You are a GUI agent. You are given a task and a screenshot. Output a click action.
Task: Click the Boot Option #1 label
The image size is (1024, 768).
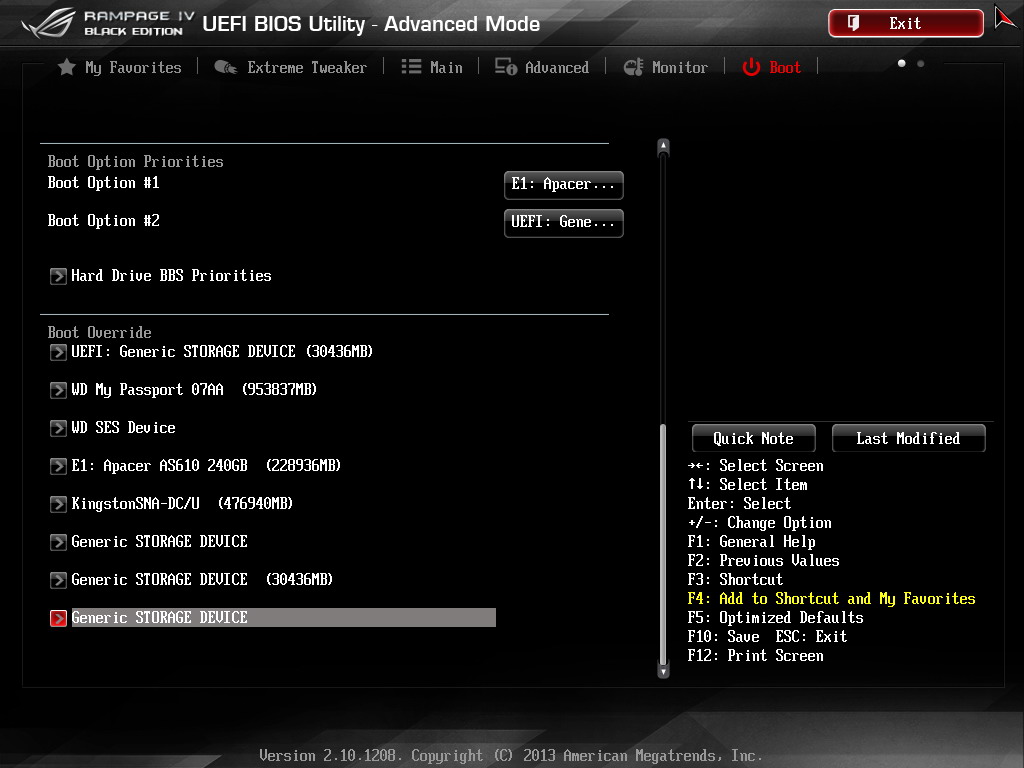[x=103, y=183]
